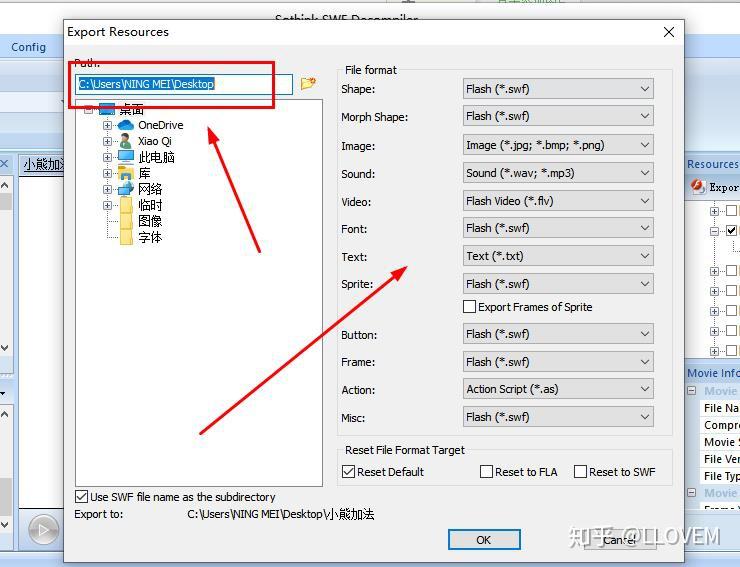Open the Text format dropdown
Screen dimensions: 740x567
pyautogui.click(x=558, y=256)
